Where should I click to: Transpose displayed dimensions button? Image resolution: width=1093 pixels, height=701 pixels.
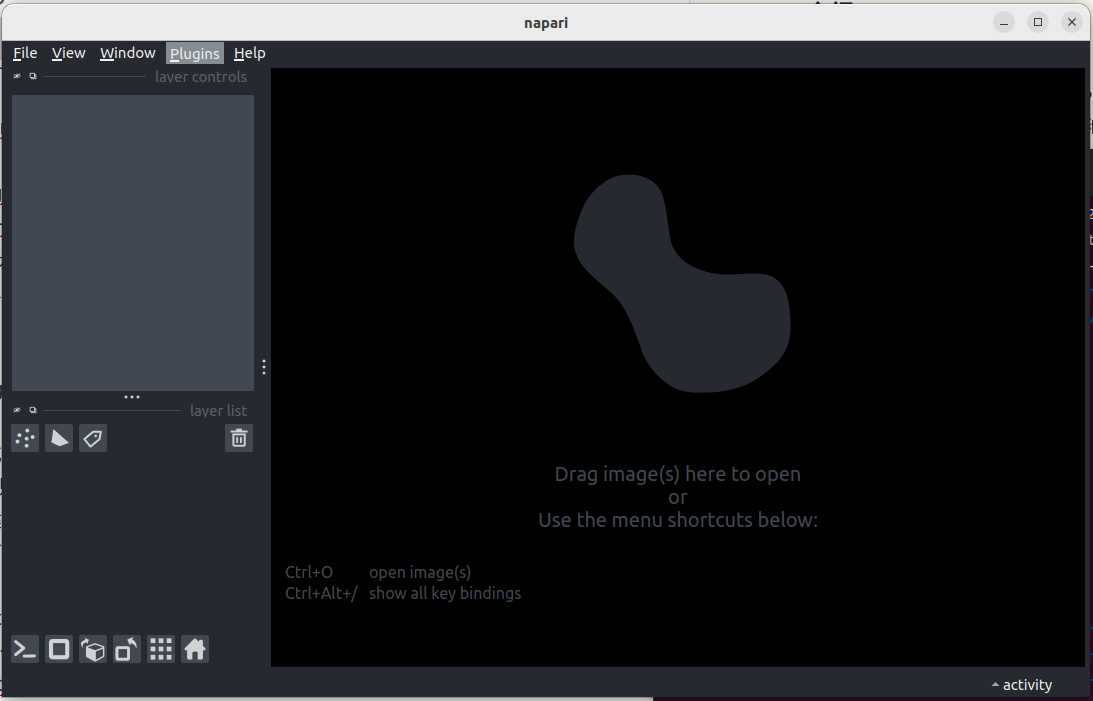pos(127,649)
